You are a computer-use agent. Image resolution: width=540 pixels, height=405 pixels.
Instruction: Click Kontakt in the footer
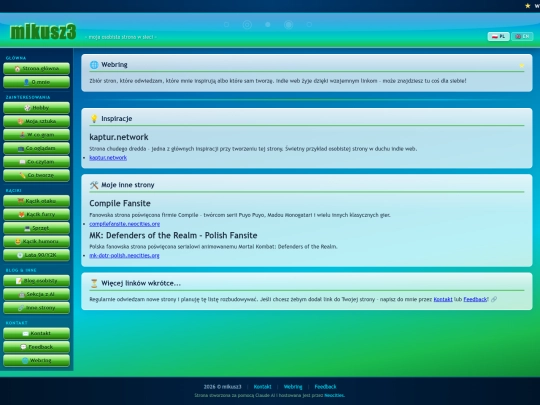tap(262, 387)
